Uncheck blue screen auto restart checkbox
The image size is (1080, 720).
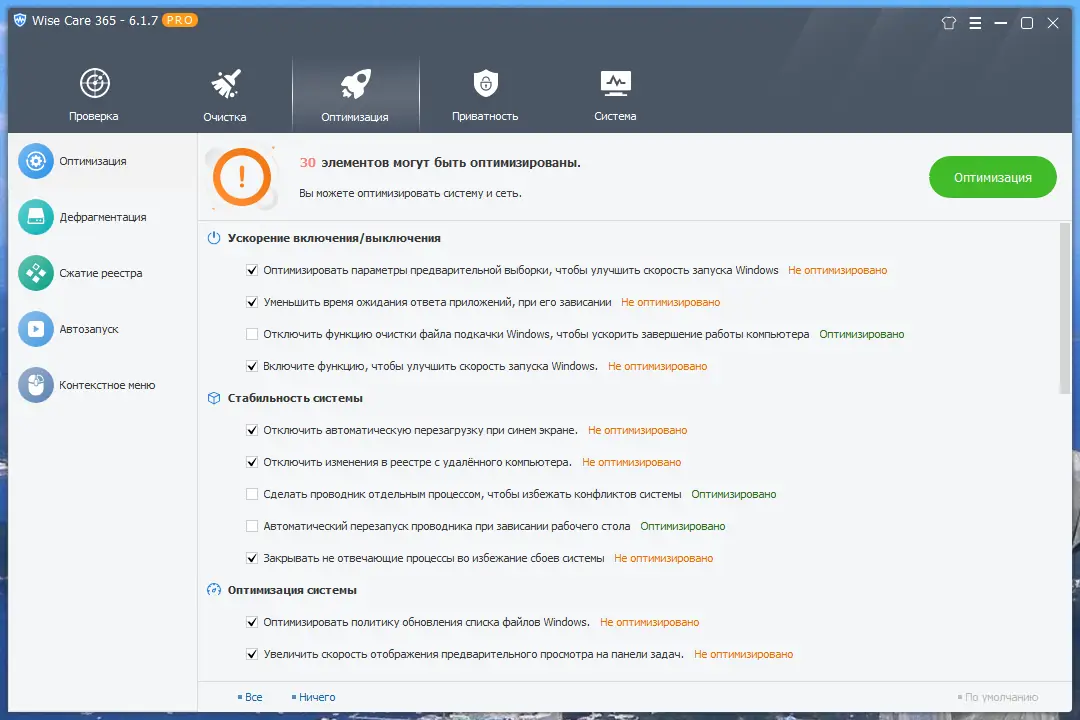pos(252,430)
